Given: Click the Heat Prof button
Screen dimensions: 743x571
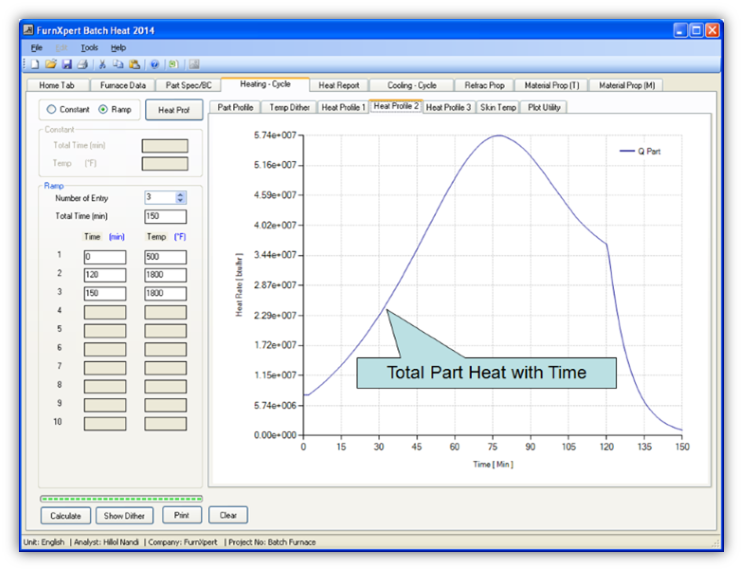Looking at the screenshot, I should 174,110.
